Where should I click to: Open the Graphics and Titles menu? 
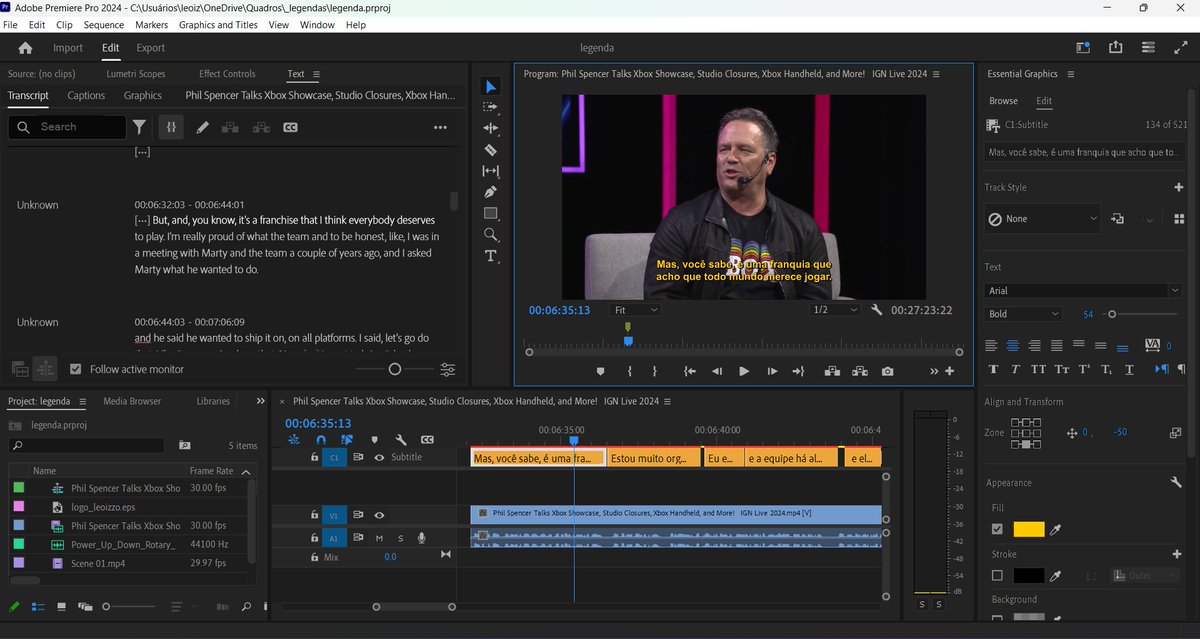tap(218, 25)
